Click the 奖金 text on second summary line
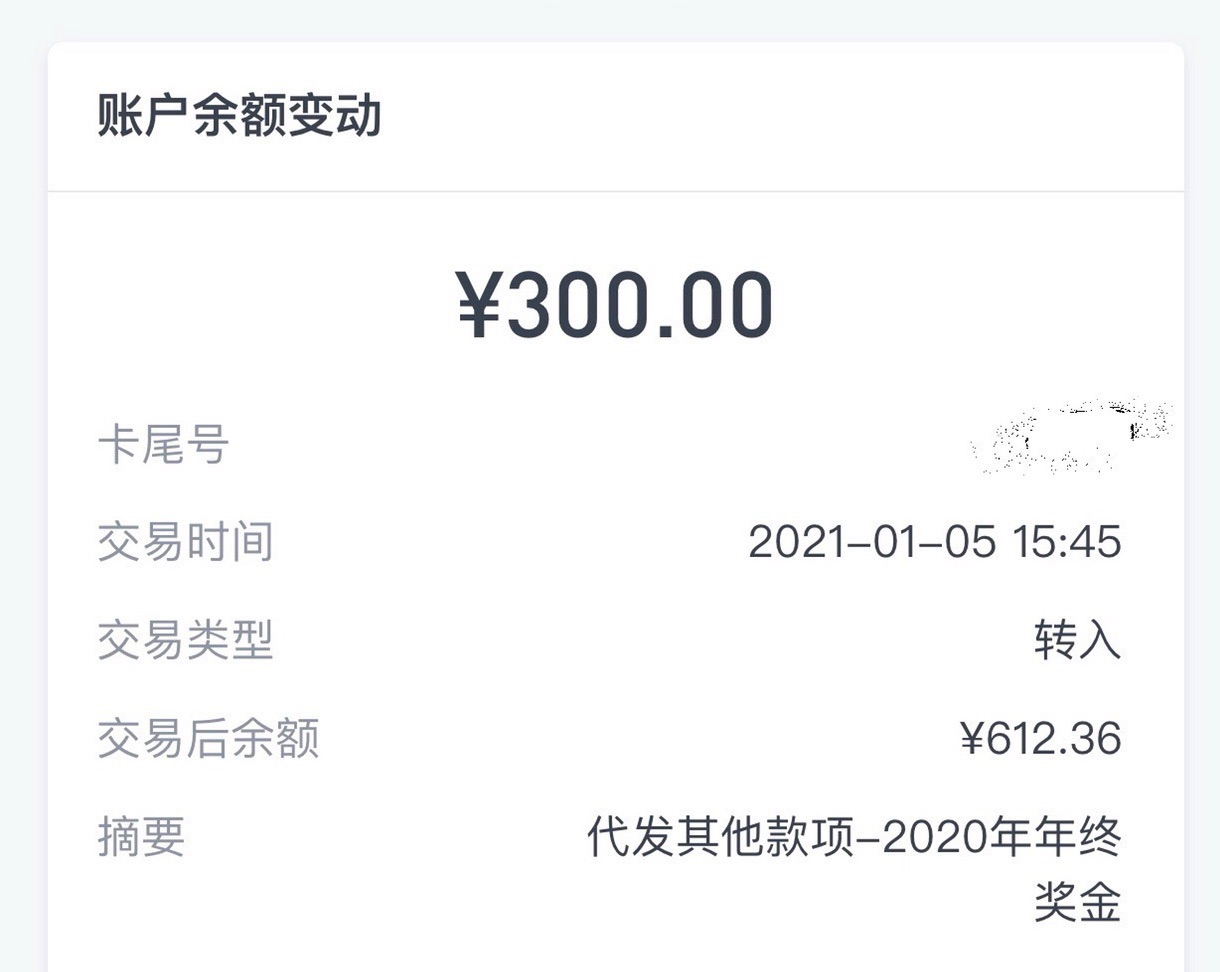 (1077, 902)
